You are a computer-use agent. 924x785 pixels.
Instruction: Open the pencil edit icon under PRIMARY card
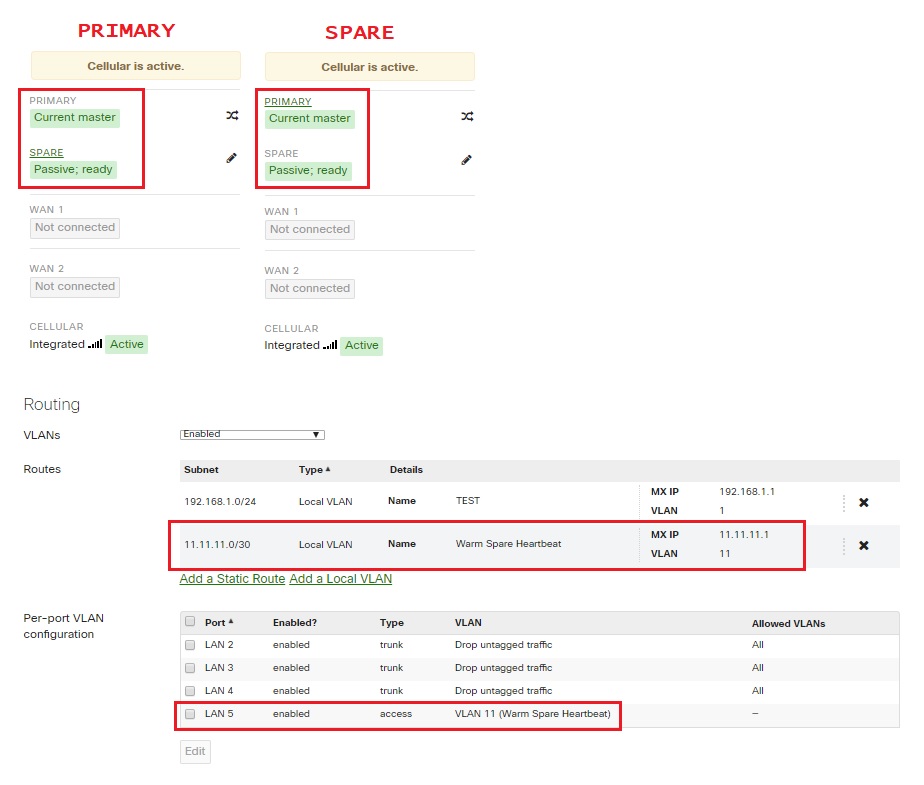pos(231,158)
